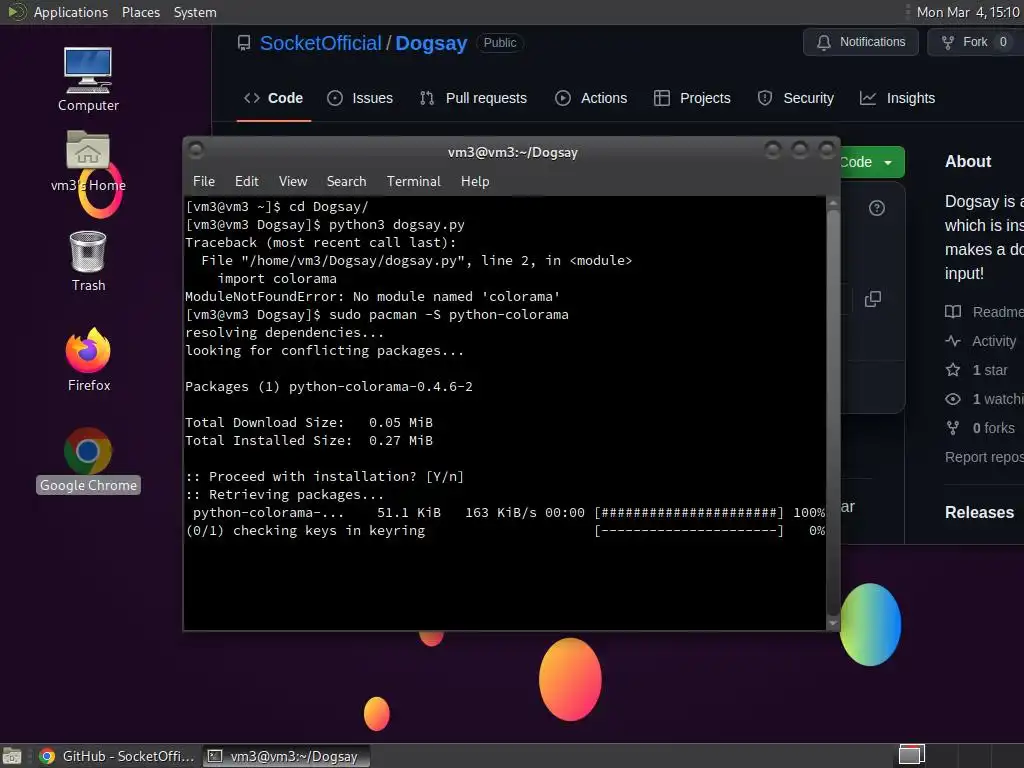Open the Issues tab
The image size is (1024, 768).
360,98
